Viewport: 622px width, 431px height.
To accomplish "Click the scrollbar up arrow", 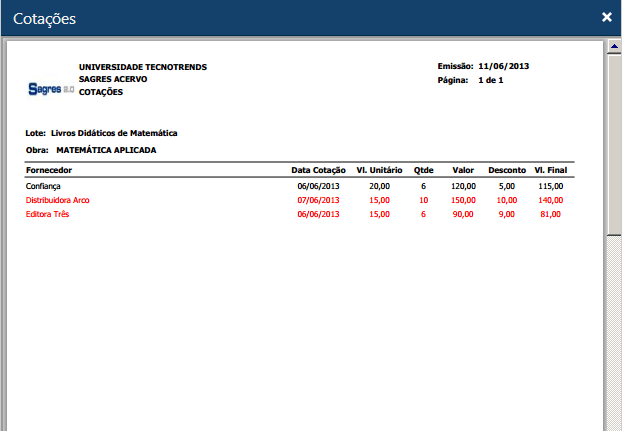I will point(614,47).
